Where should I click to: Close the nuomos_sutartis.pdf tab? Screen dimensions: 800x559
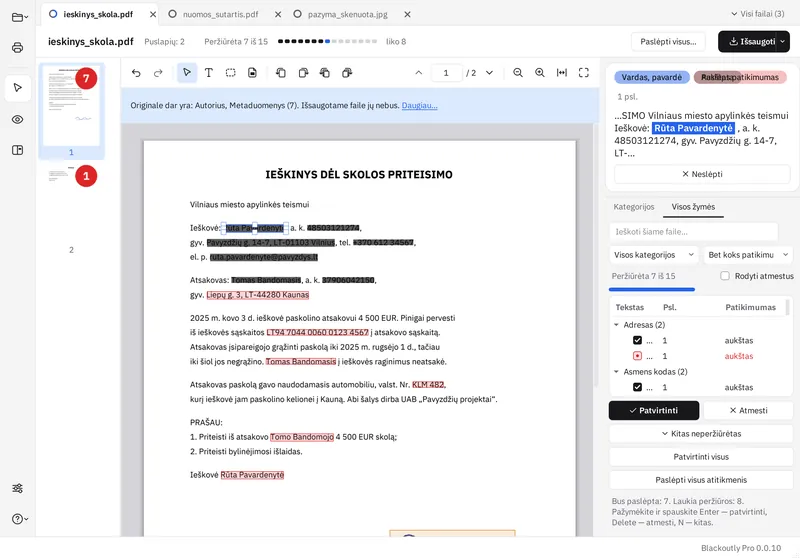pyautogui.click(x=278, y=15)
